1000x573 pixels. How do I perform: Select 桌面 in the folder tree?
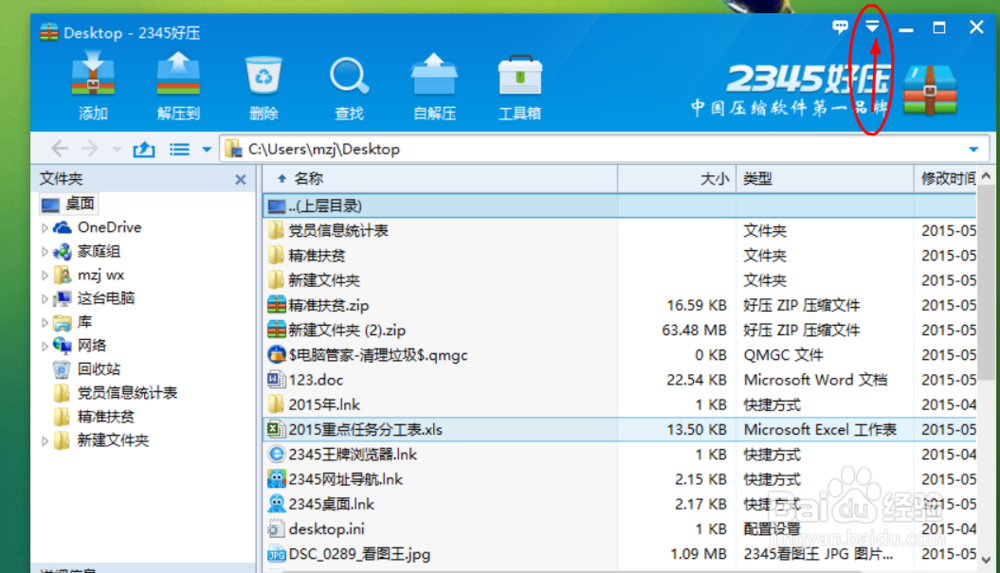click(68, 204)
